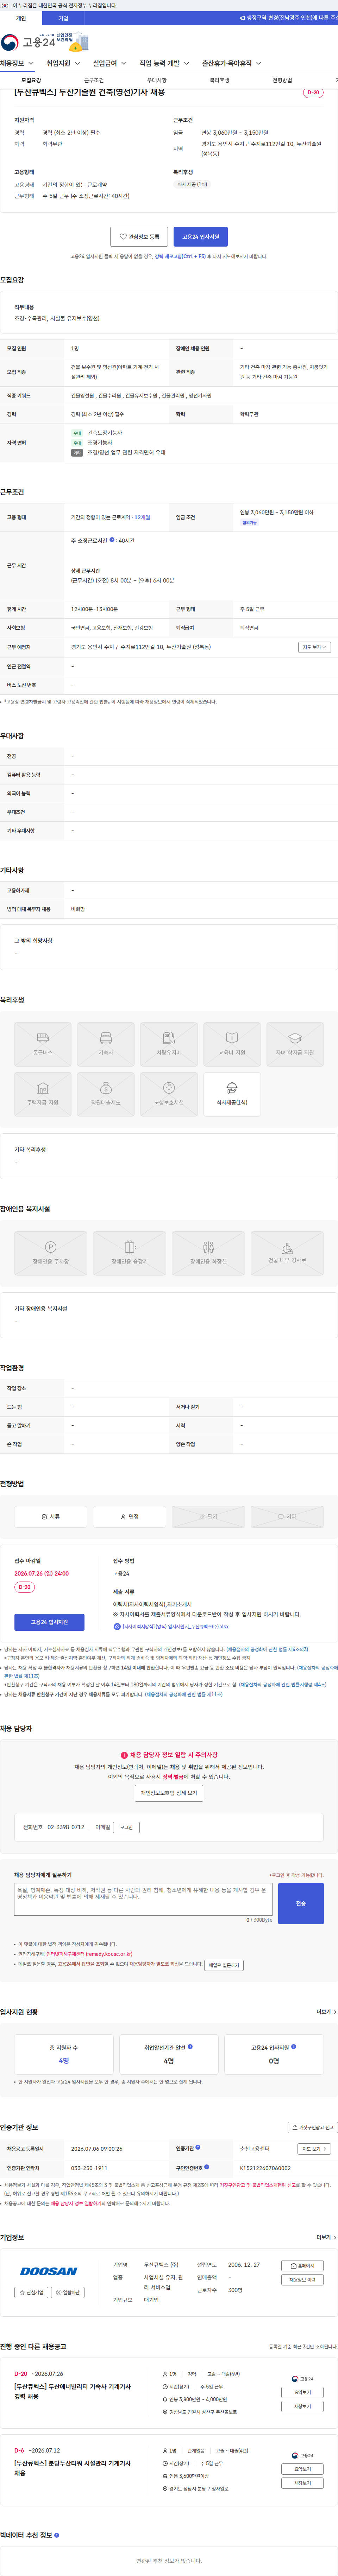Click 요약보기 for 분당두산타워 job card

[x=302, y=2469]
